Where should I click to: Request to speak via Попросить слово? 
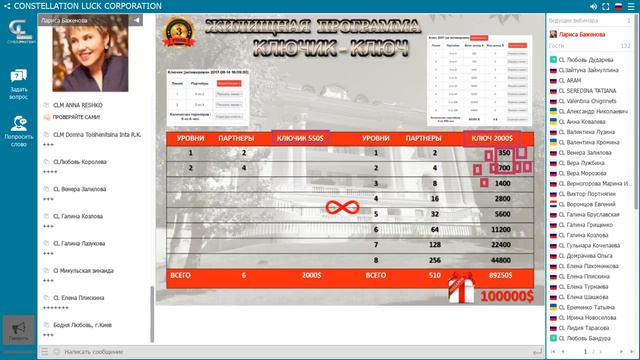18,131
